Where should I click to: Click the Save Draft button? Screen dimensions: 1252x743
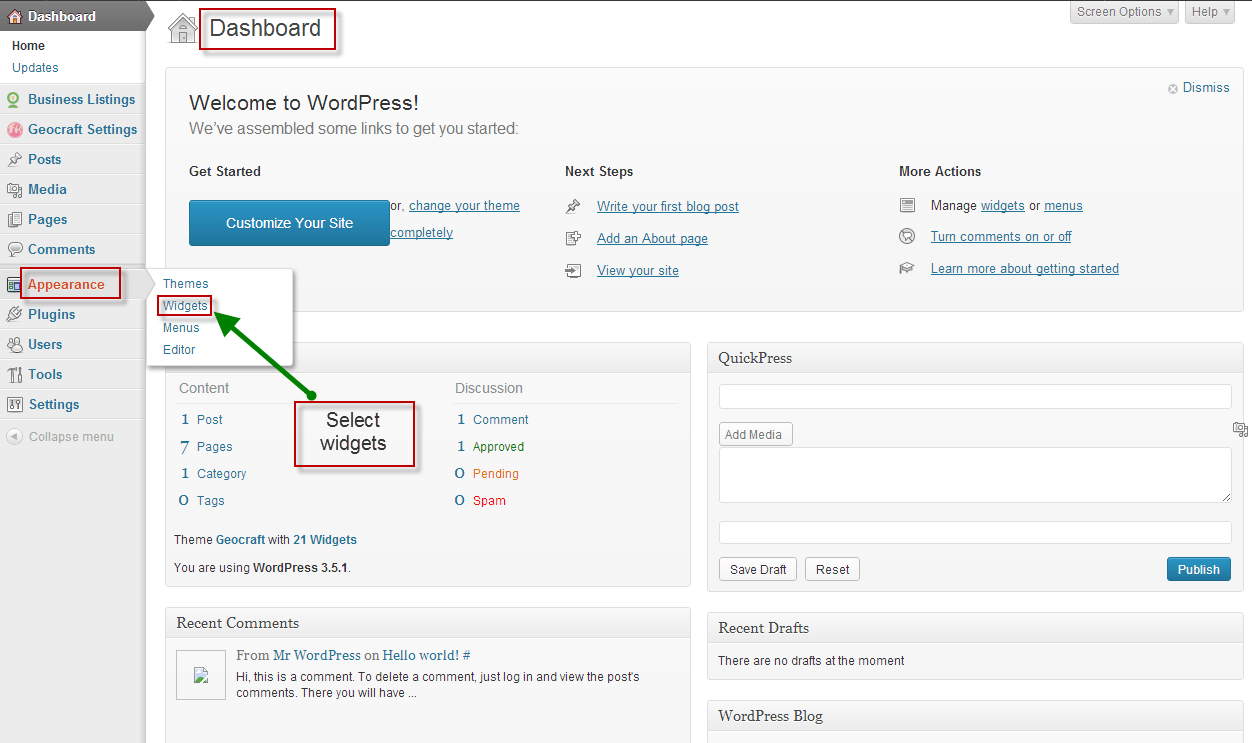758,569
